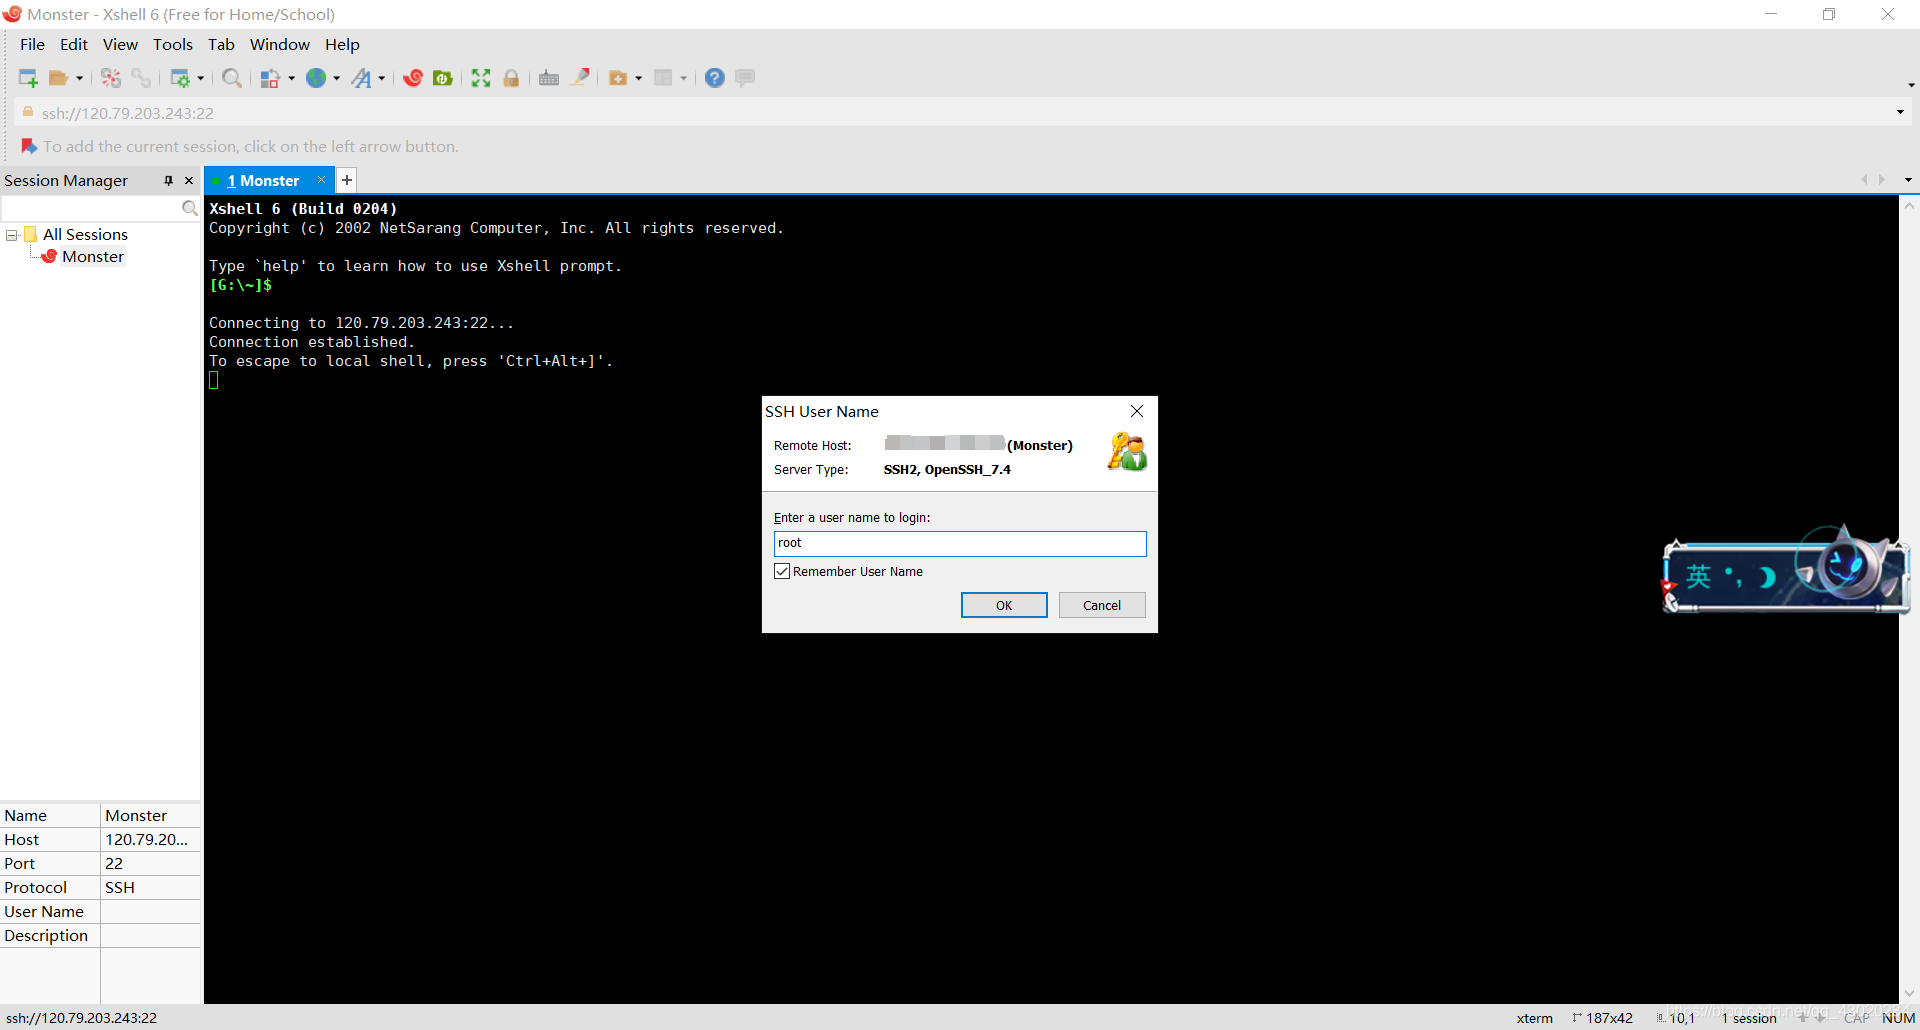Screen dimensions: 1920x1030
Task: Click the New File Transfer folder icon
Action: [618, 78]
